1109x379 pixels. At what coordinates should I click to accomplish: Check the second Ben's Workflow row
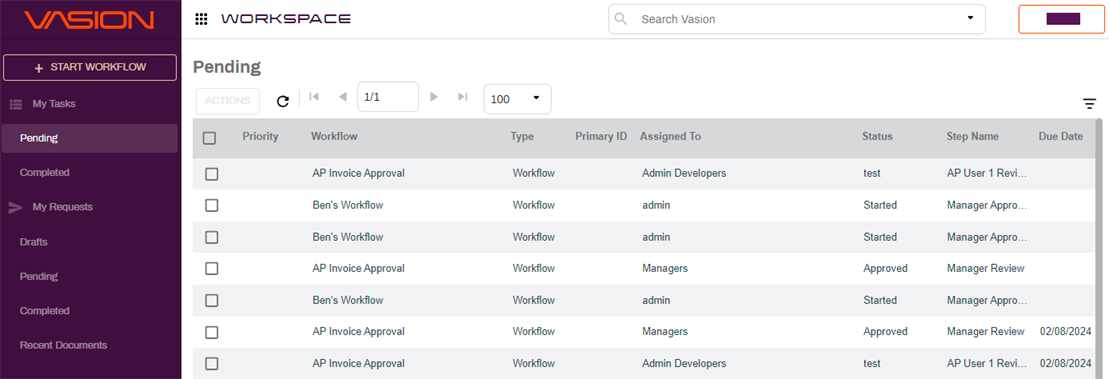(211, 238)
